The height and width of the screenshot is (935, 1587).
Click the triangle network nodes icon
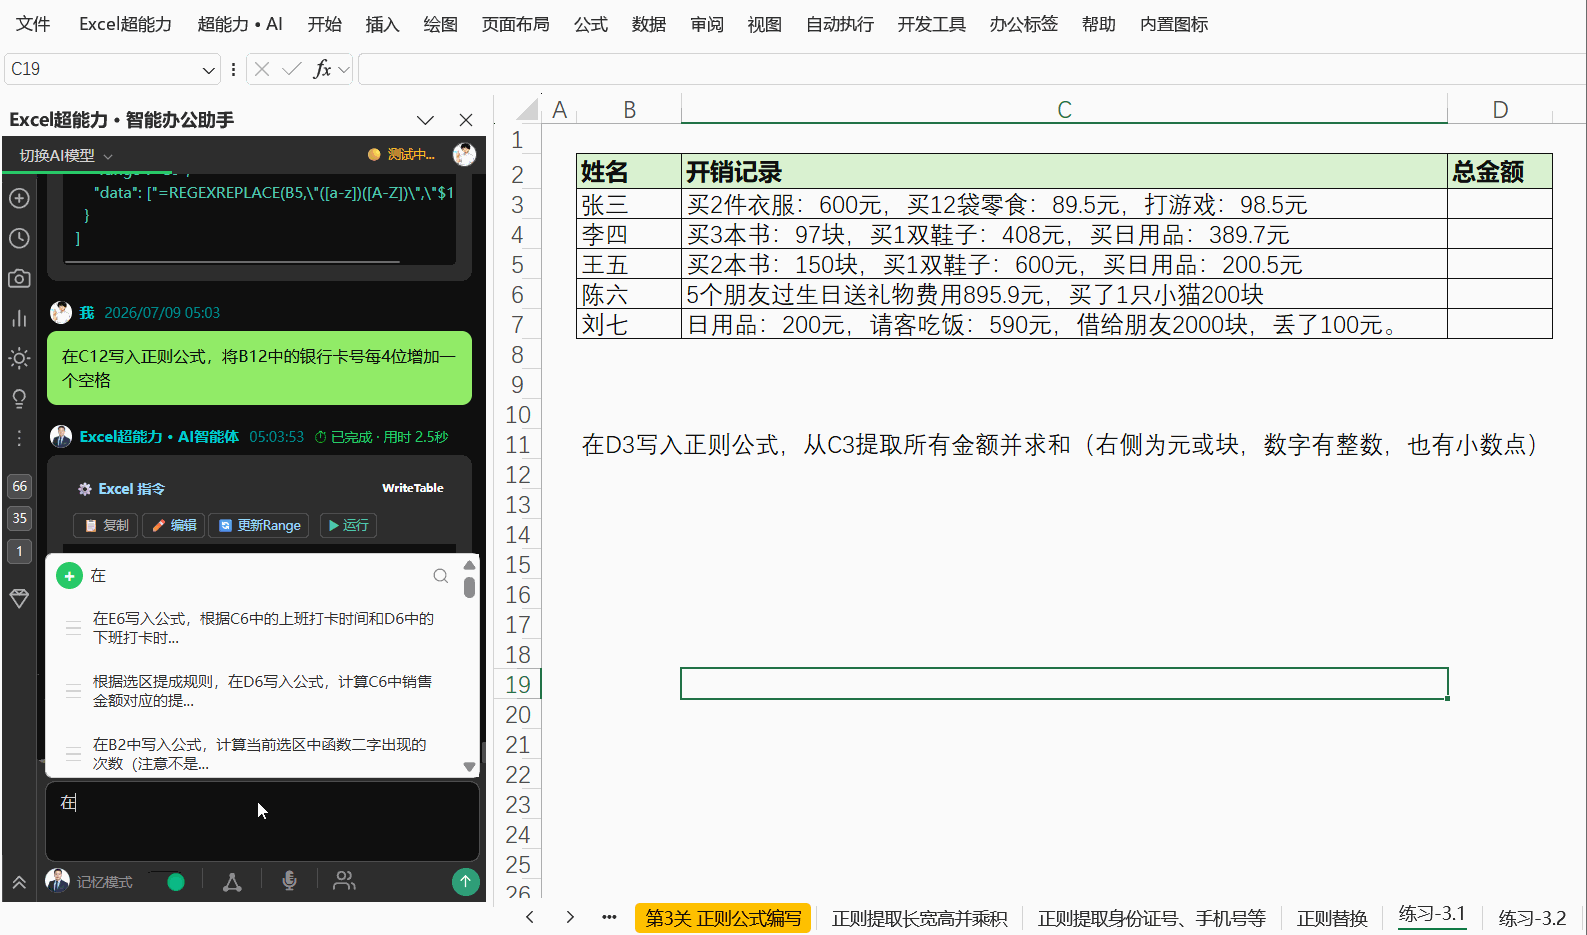(232, 881)
